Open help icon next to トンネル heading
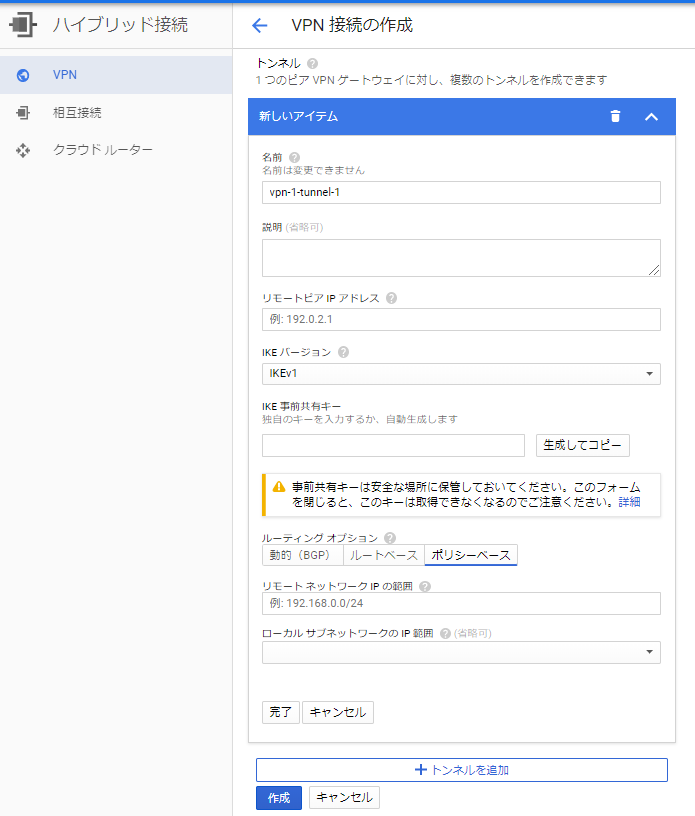The height and width of the screenshot is (816, 695). tap(312, 63)
